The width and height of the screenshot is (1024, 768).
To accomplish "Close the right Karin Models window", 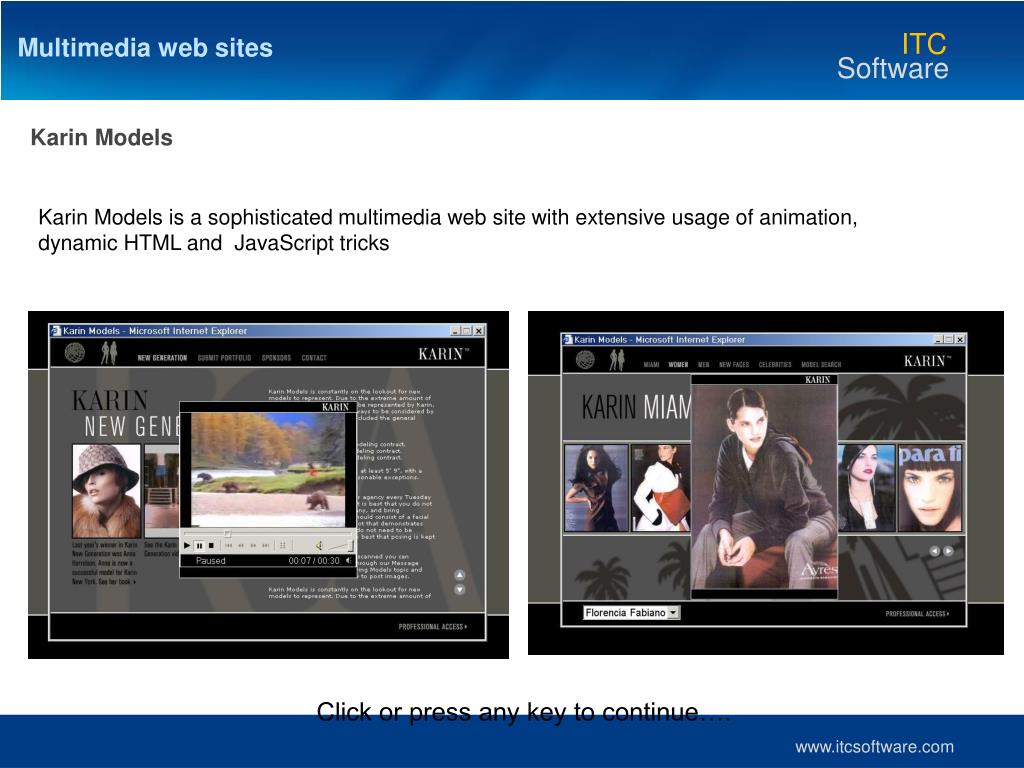I will pyautogui.click(x=960, y=340).
